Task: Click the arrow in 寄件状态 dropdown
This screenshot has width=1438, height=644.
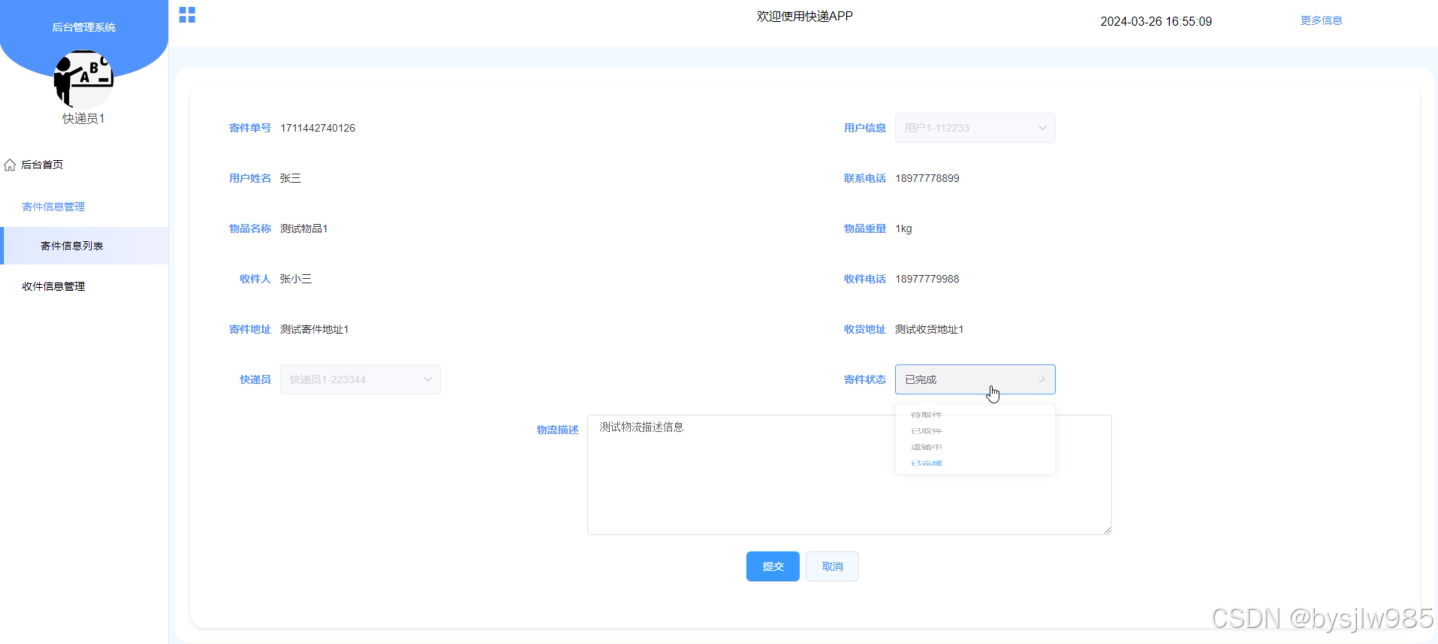Action: (1042, 379)
